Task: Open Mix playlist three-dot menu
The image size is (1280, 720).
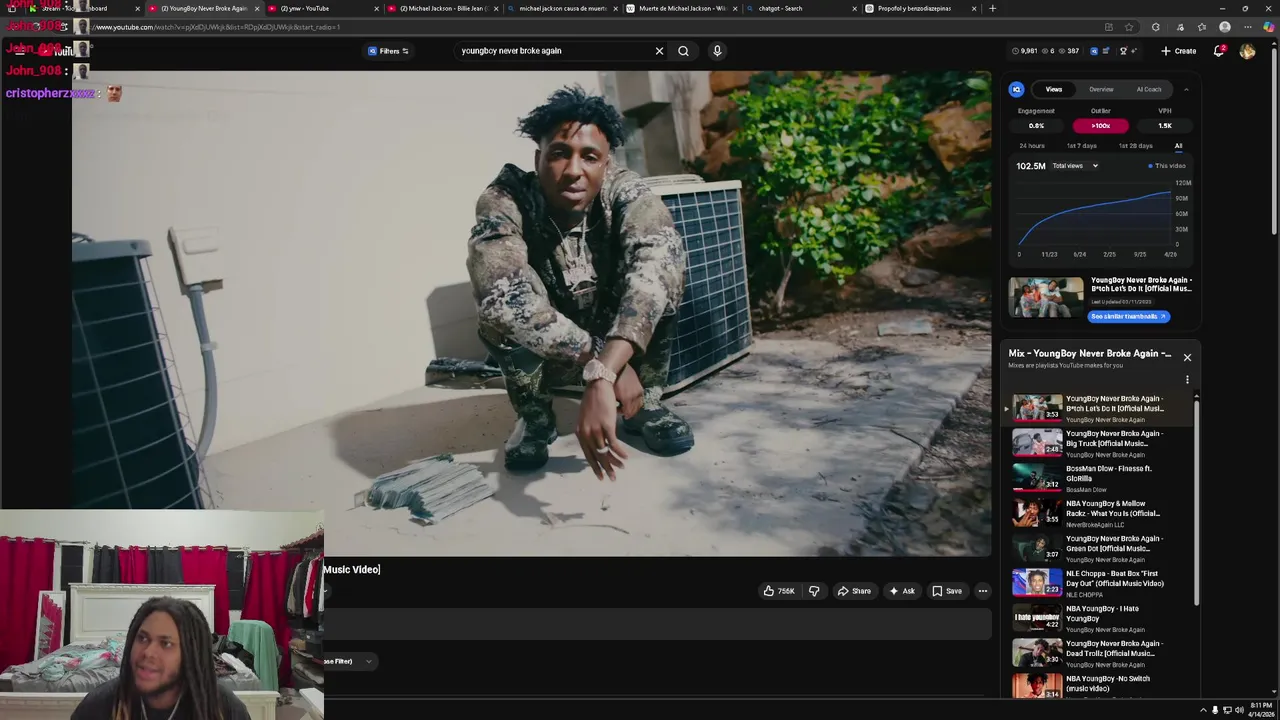Action: coord(1187,380)
